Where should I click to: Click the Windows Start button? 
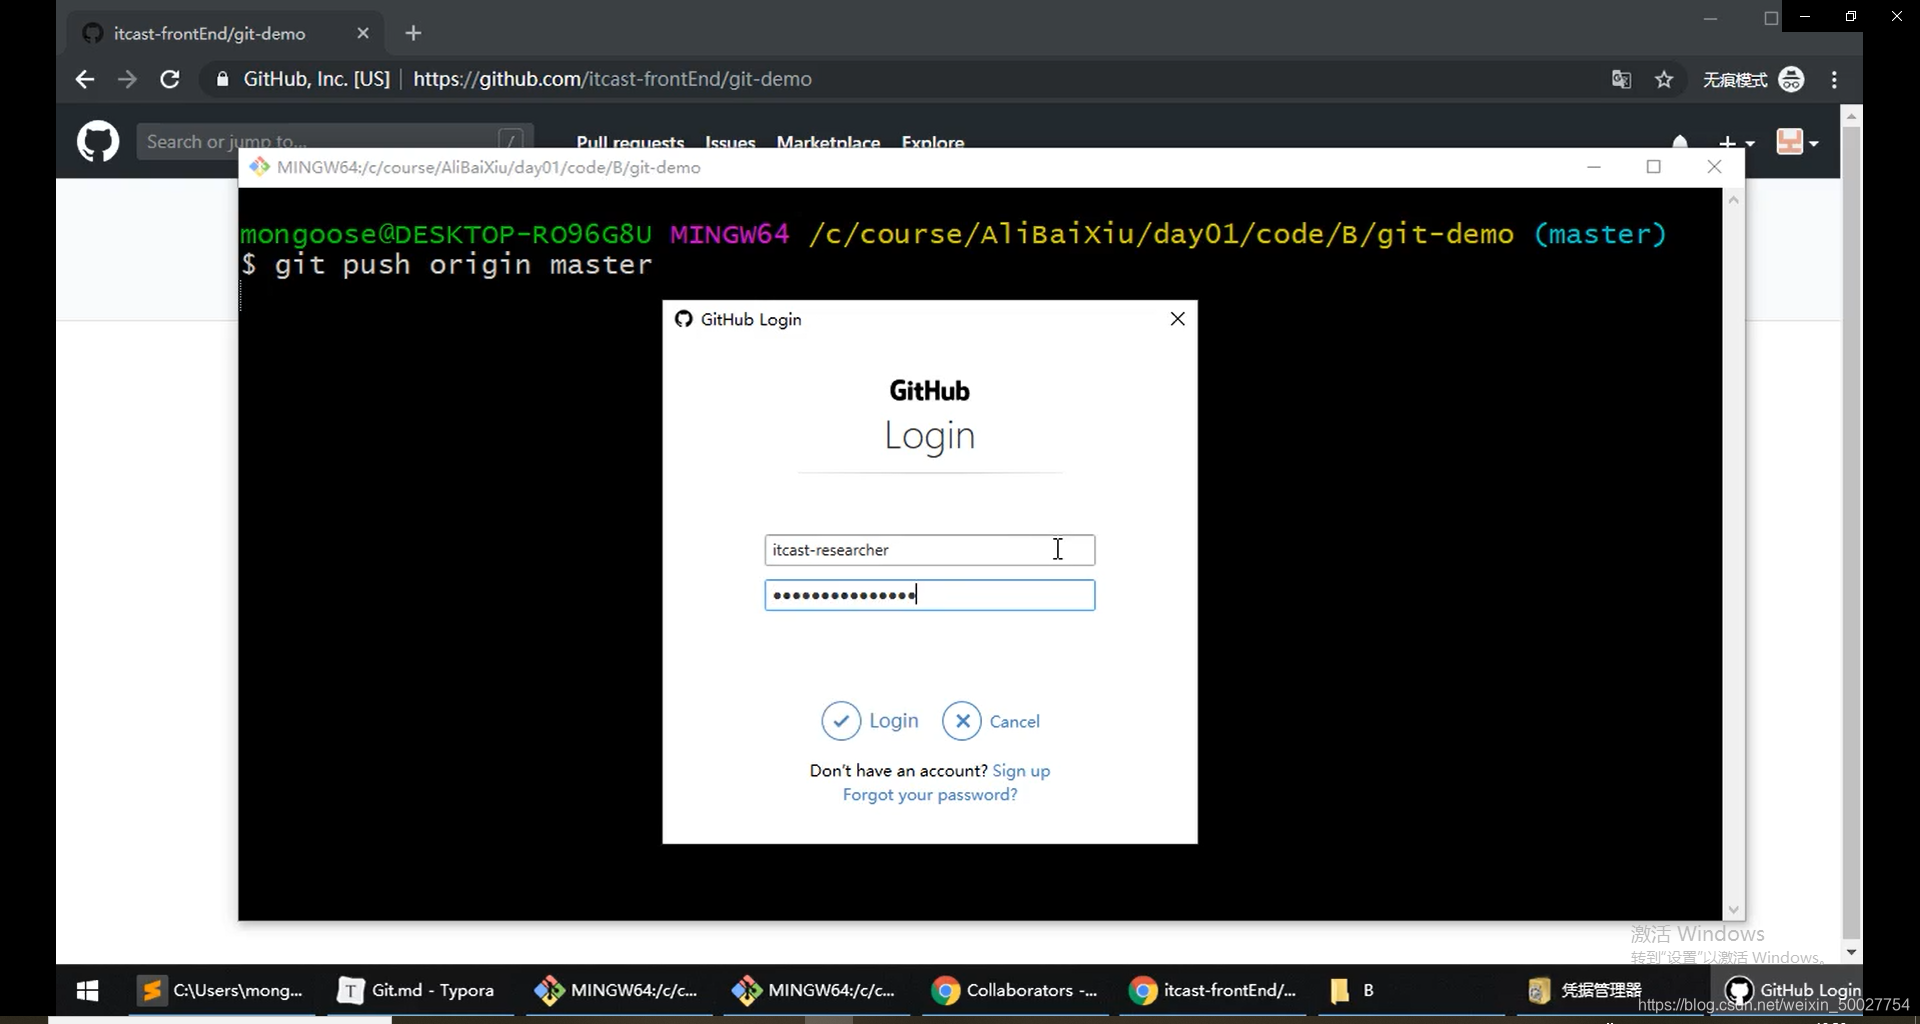87,991
